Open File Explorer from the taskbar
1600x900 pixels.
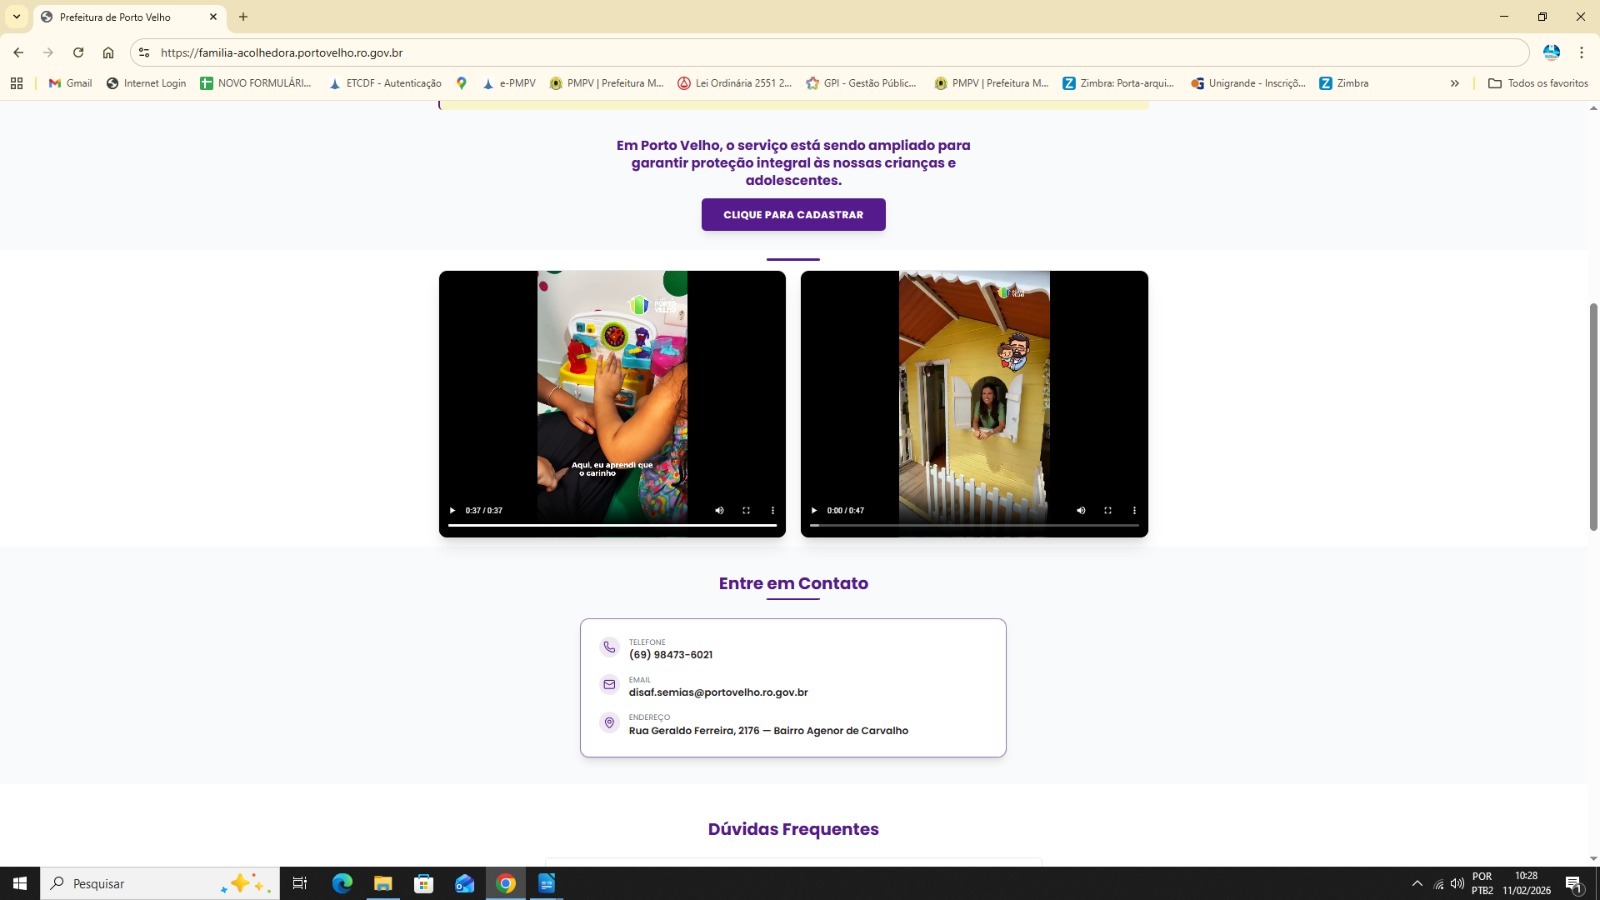(382, 884)
